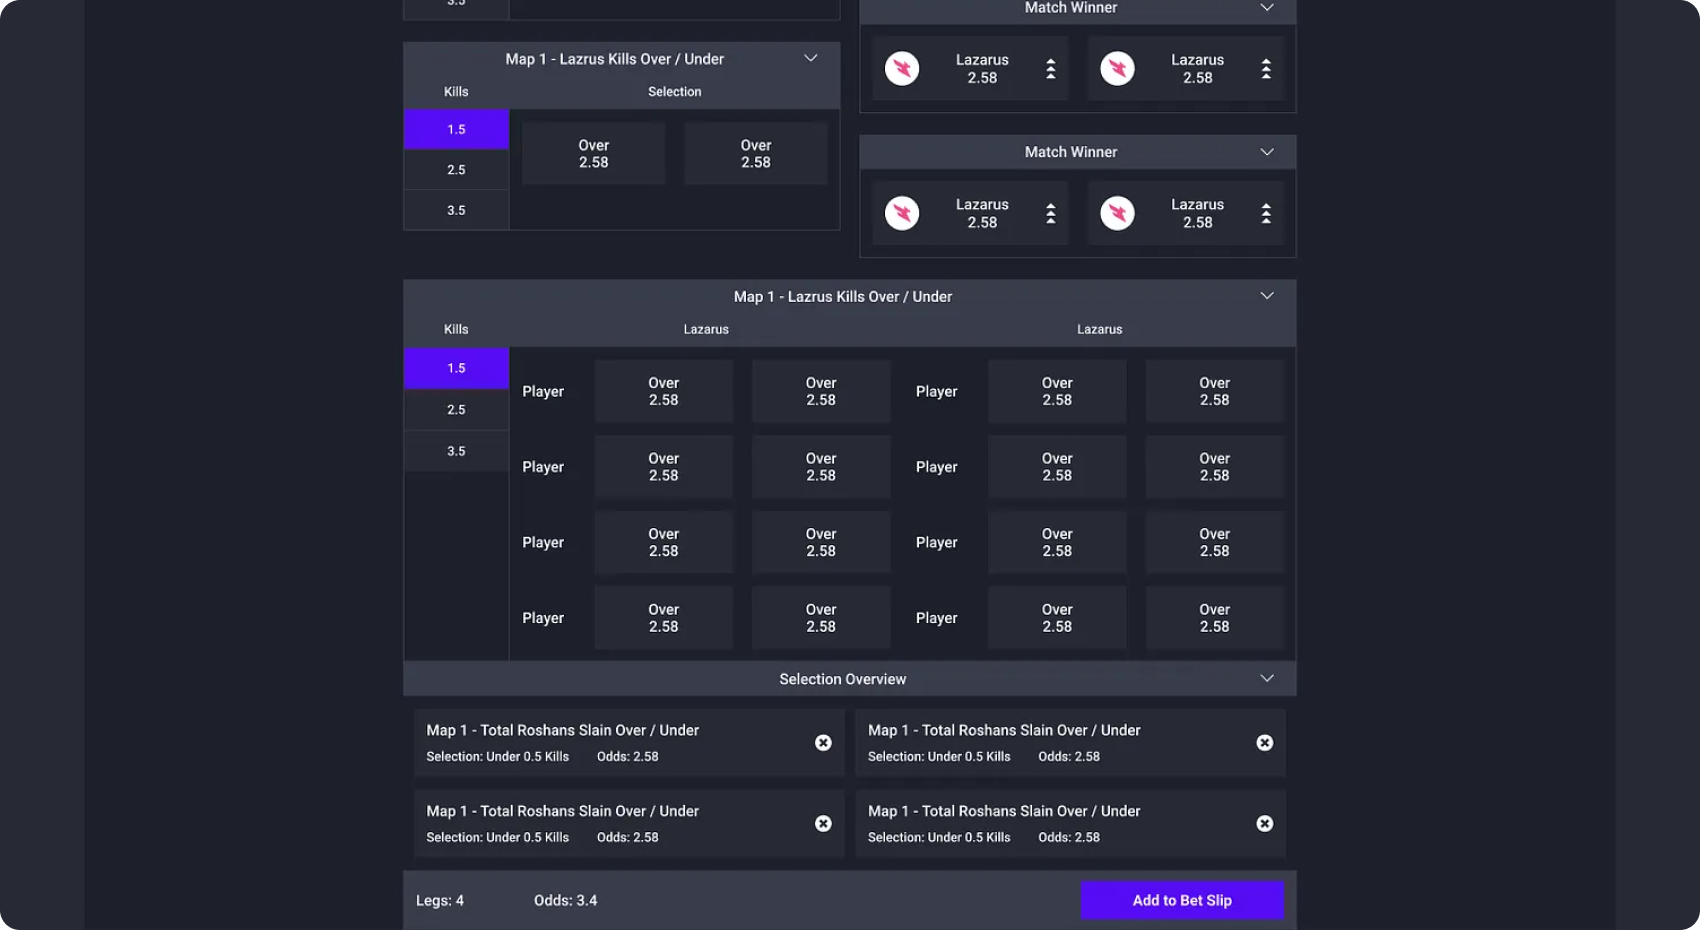Select Over 2.58 for the last player row
1700x930 pixels.
[x=663, y=617]
